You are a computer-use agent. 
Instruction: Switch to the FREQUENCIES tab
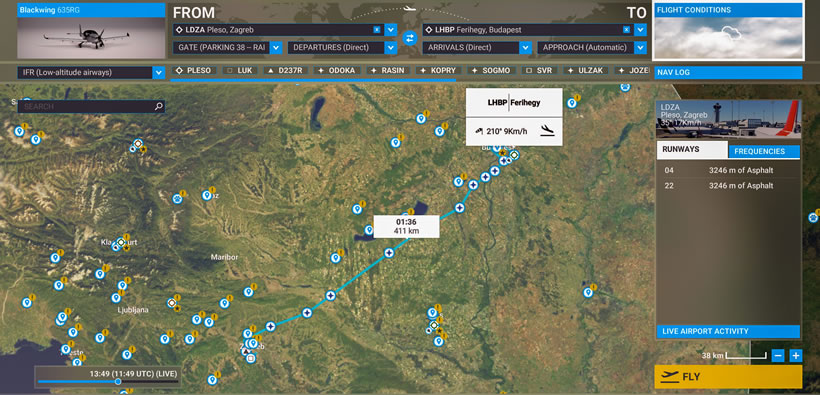764,152
